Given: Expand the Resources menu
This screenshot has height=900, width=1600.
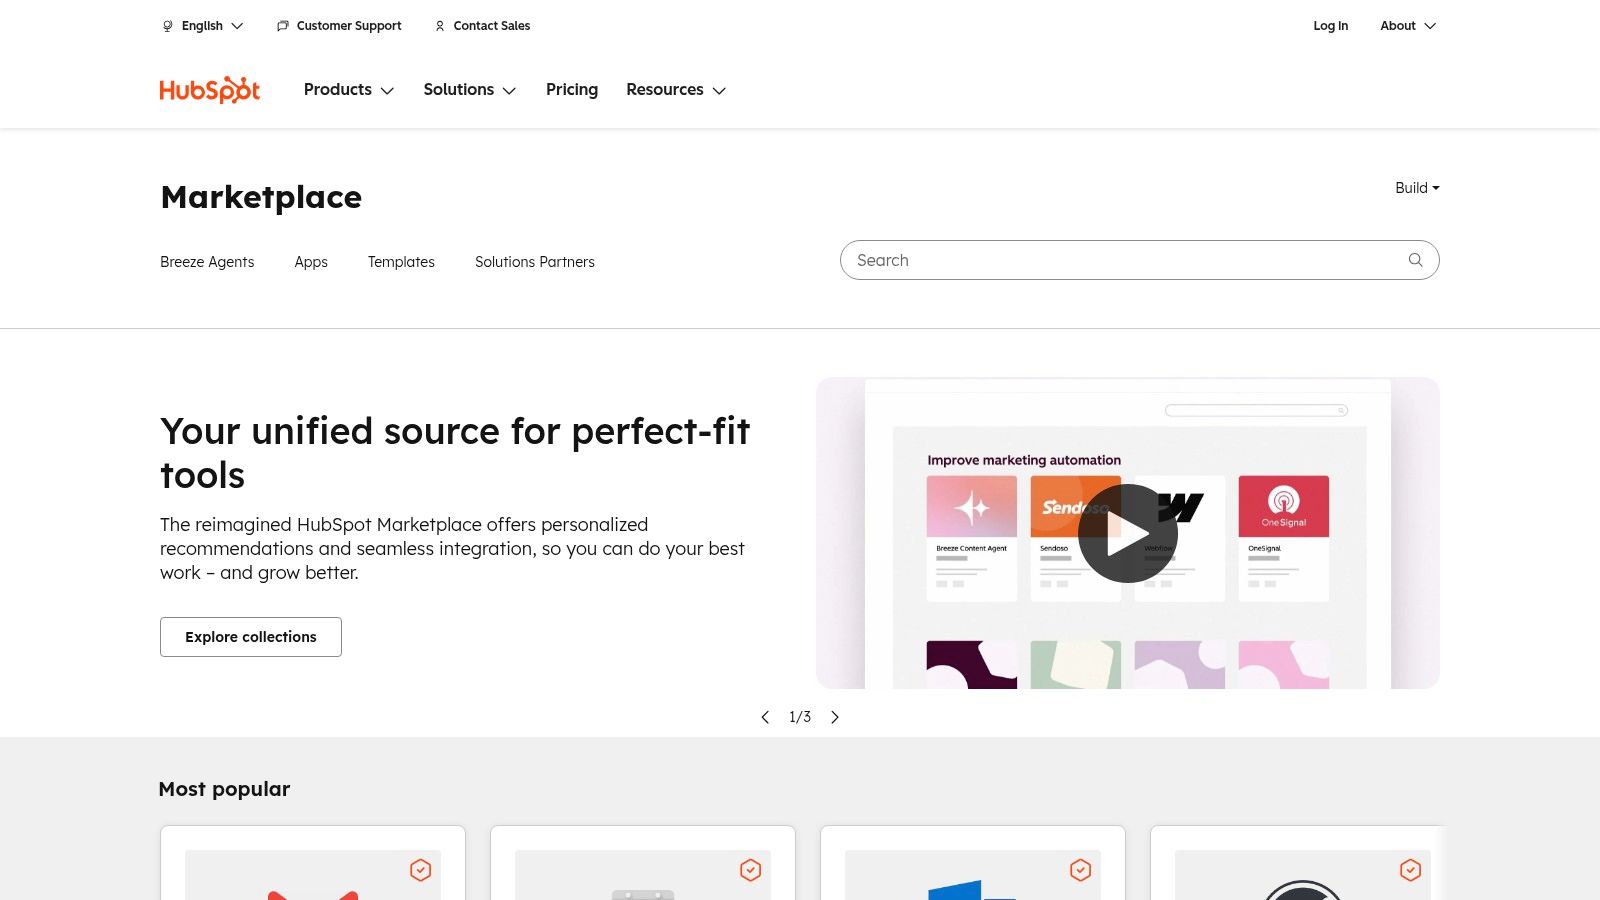Looking at the screenshot, I should click(676, 90).
